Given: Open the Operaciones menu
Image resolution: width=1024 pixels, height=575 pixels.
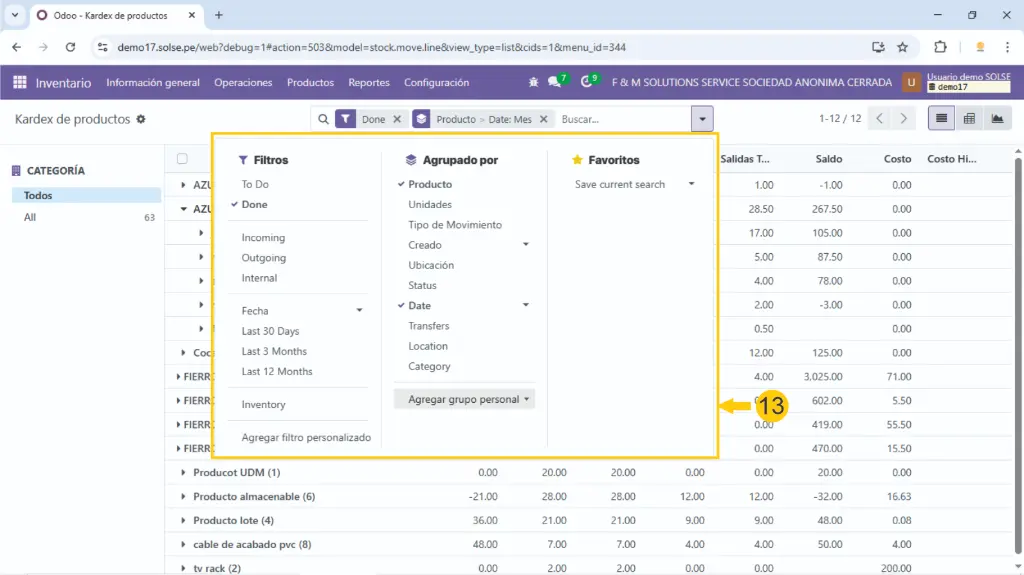Looking at the screenshot, I should (x=243, y=83).
